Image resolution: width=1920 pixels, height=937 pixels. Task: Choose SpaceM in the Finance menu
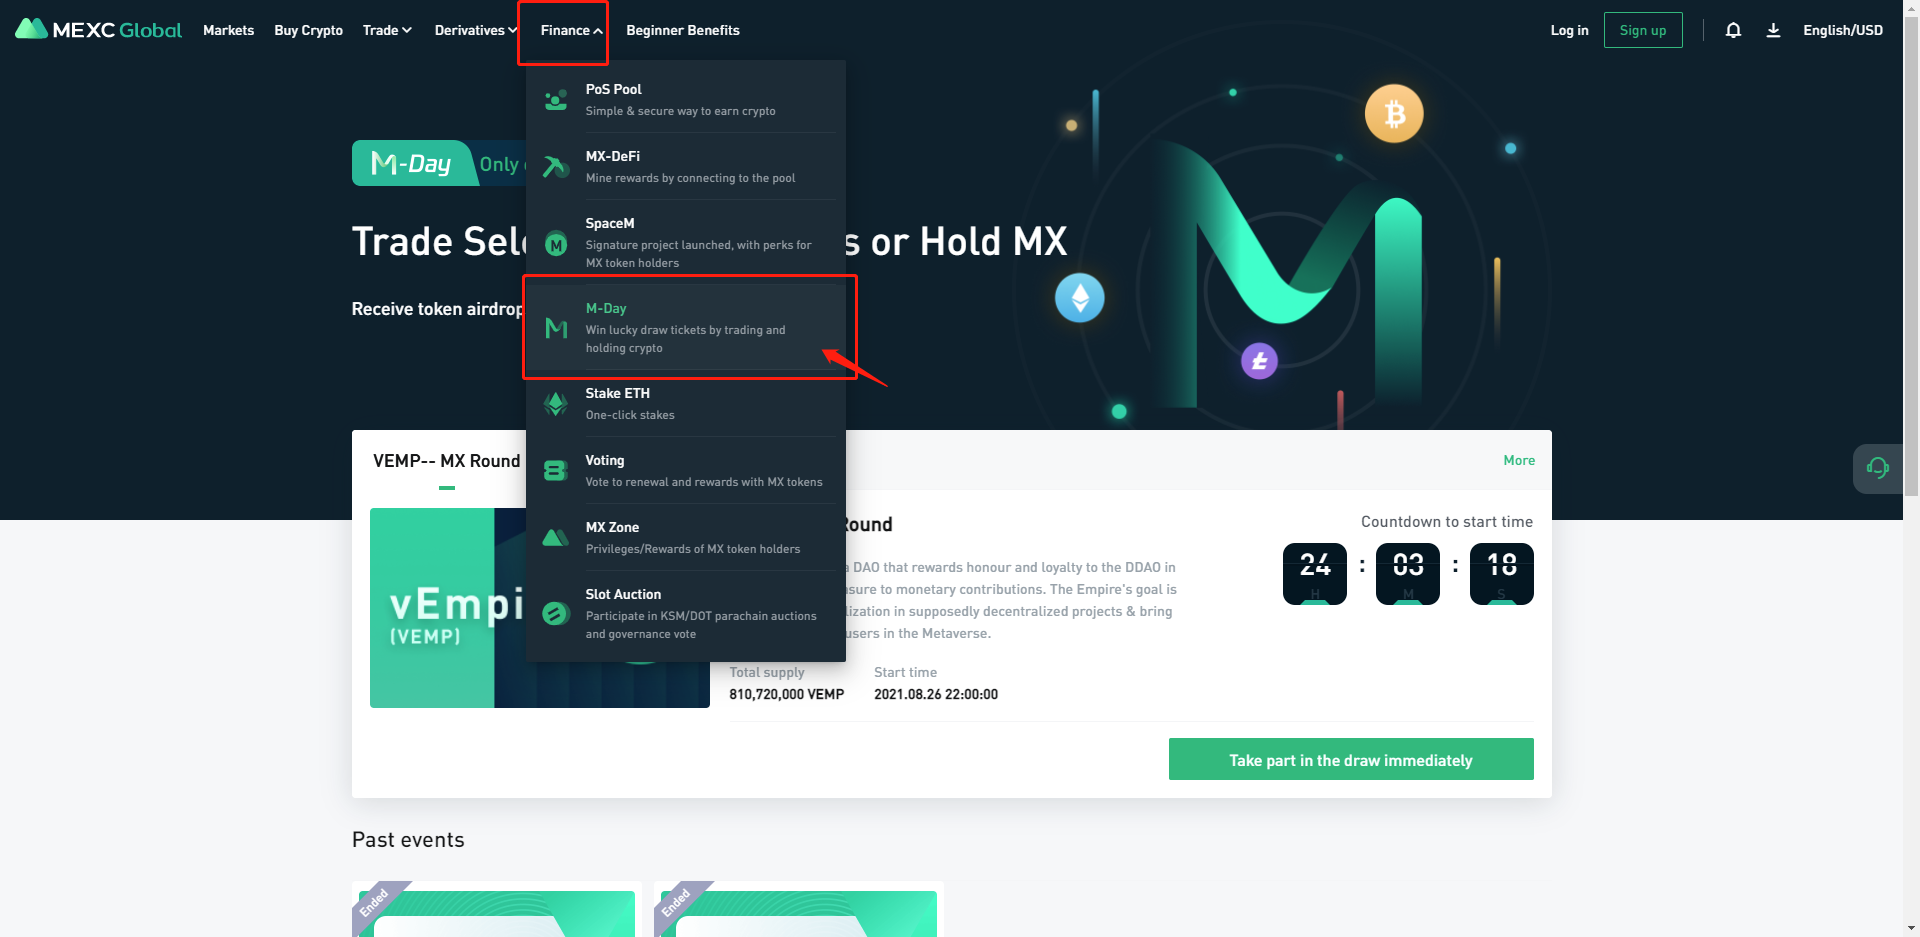click(x=686, y=242)
